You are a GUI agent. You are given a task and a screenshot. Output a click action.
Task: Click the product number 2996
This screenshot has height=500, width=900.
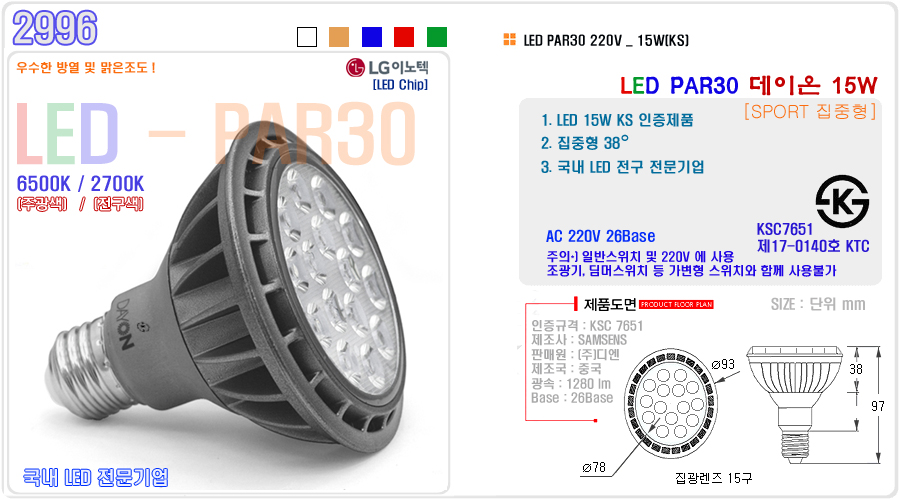(x=55, y=28)
